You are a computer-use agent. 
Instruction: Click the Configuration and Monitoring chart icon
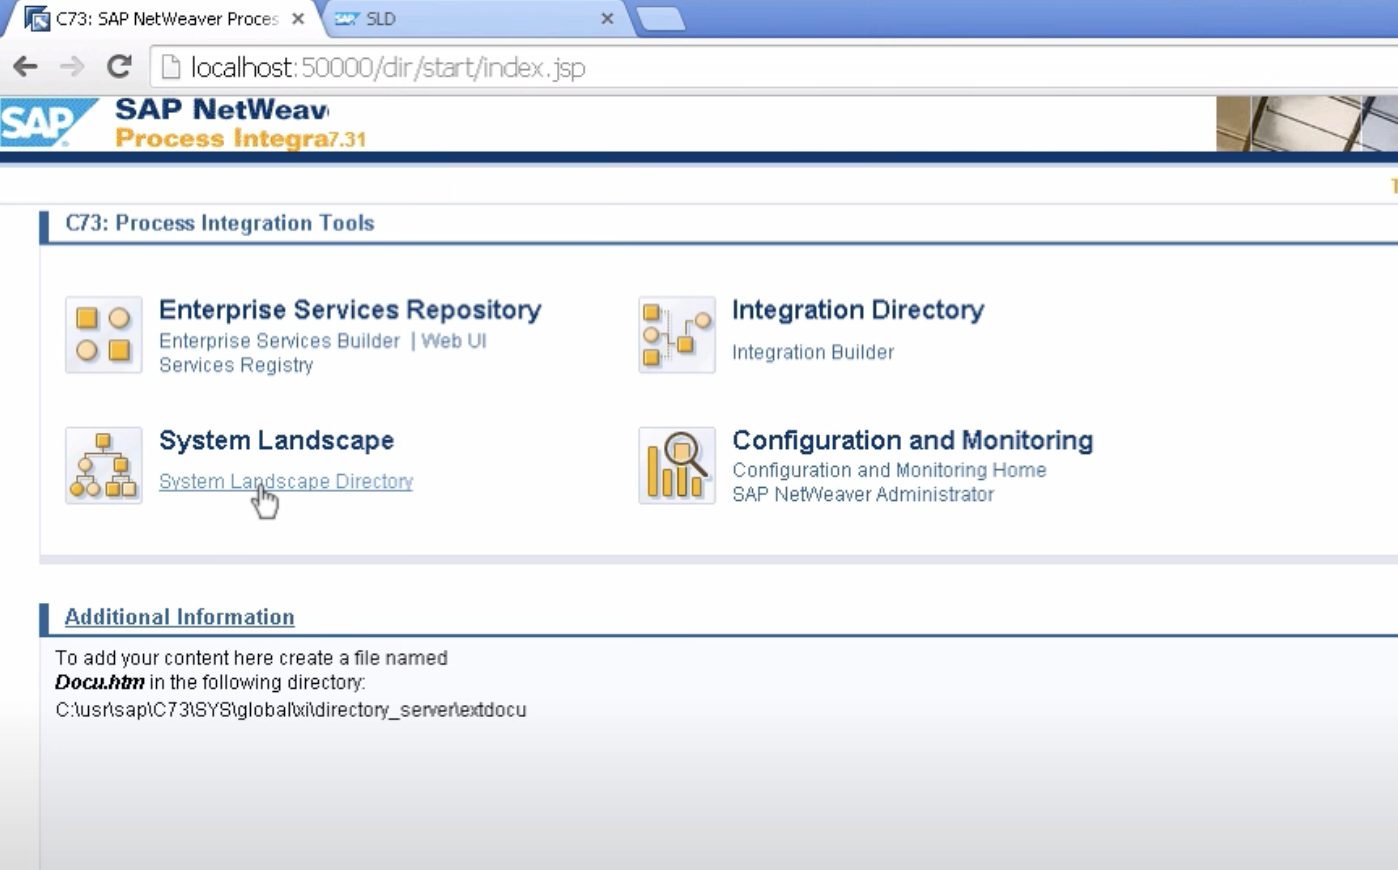677,465
